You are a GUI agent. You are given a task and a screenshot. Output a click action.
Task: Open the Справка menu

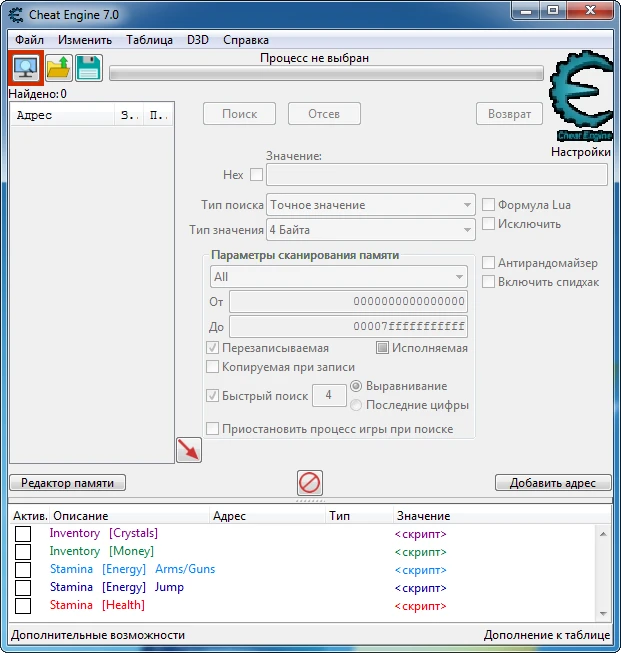(246, 40)
